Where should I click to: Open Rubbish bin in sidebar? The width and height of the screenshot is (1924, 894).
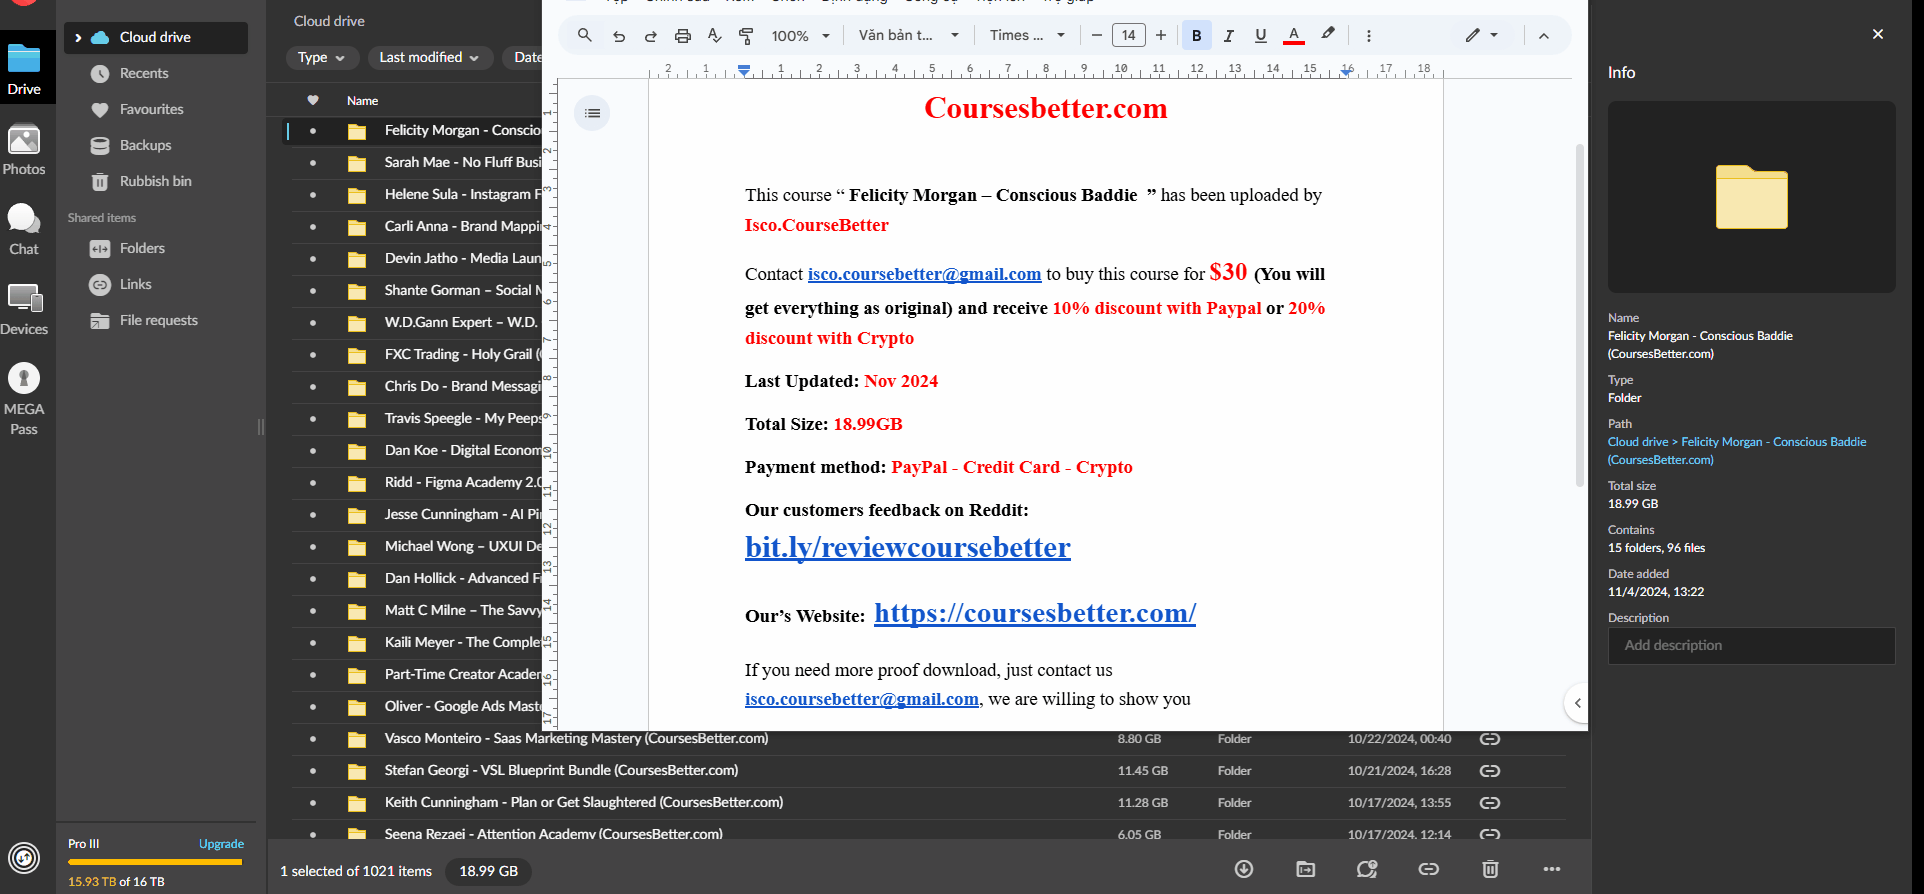pyautogui.click(x=155, y=181)
